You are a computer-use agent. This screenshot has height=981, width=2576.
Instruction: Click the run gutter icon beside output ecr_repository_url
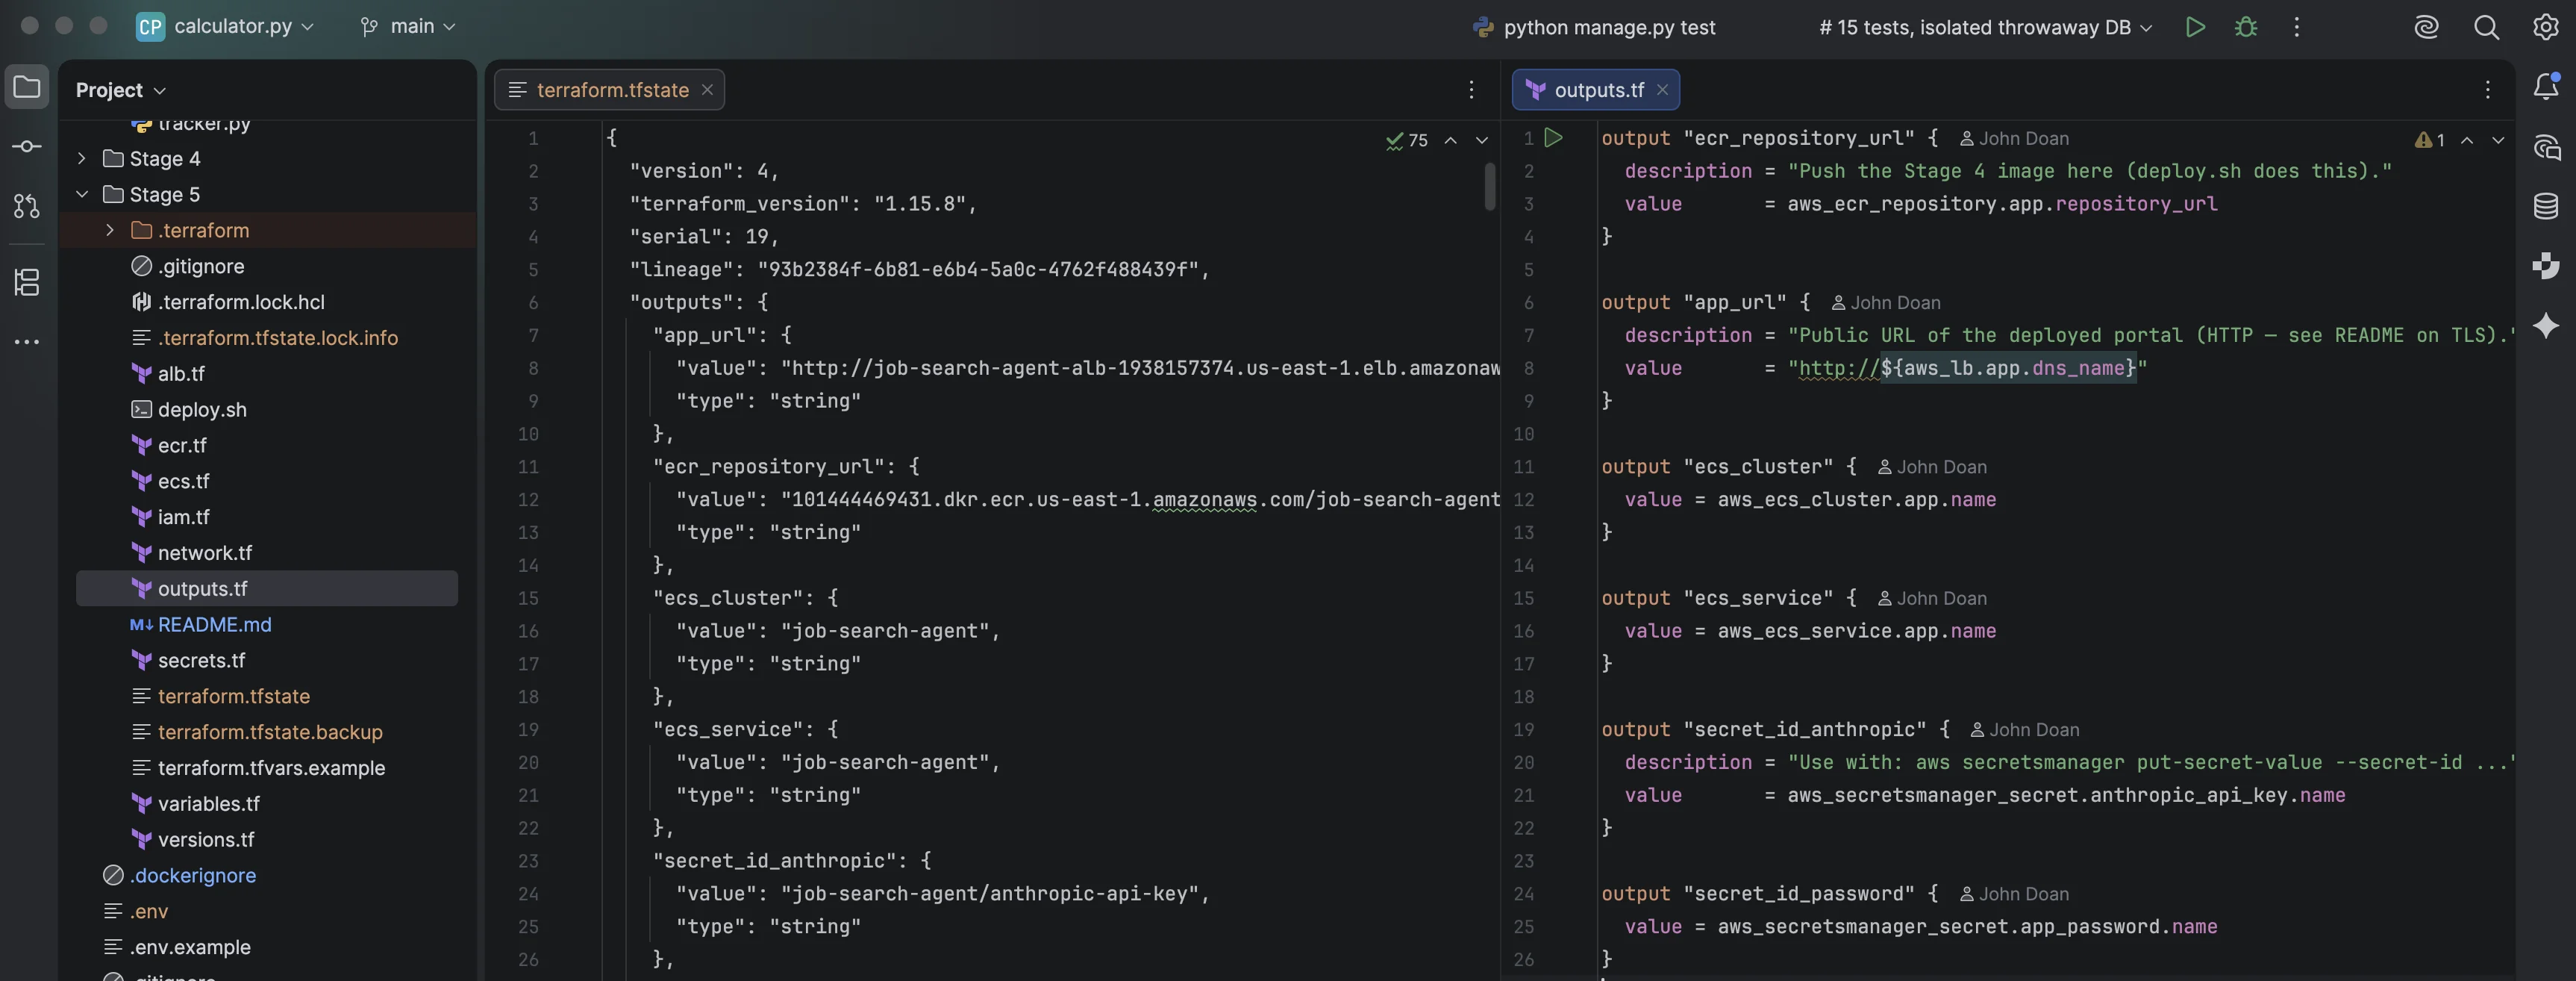tap(1553, 138)
